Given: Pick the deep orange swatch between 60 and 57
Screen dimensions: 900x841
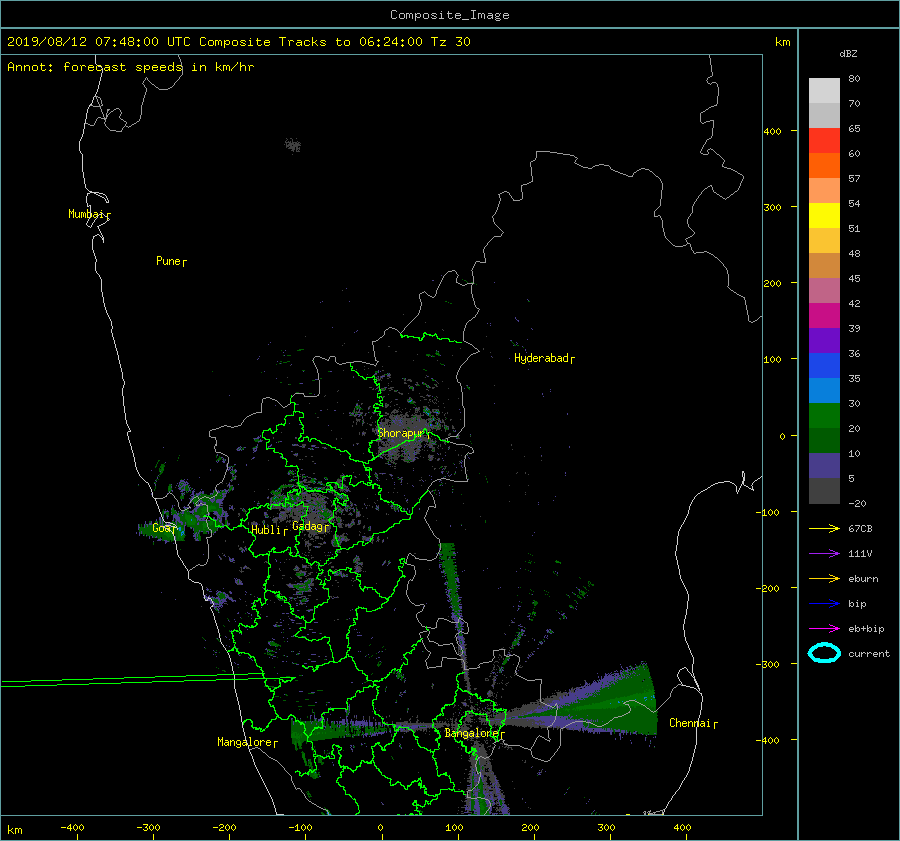Looking at the screenshot, I should (x=824, y=166).
